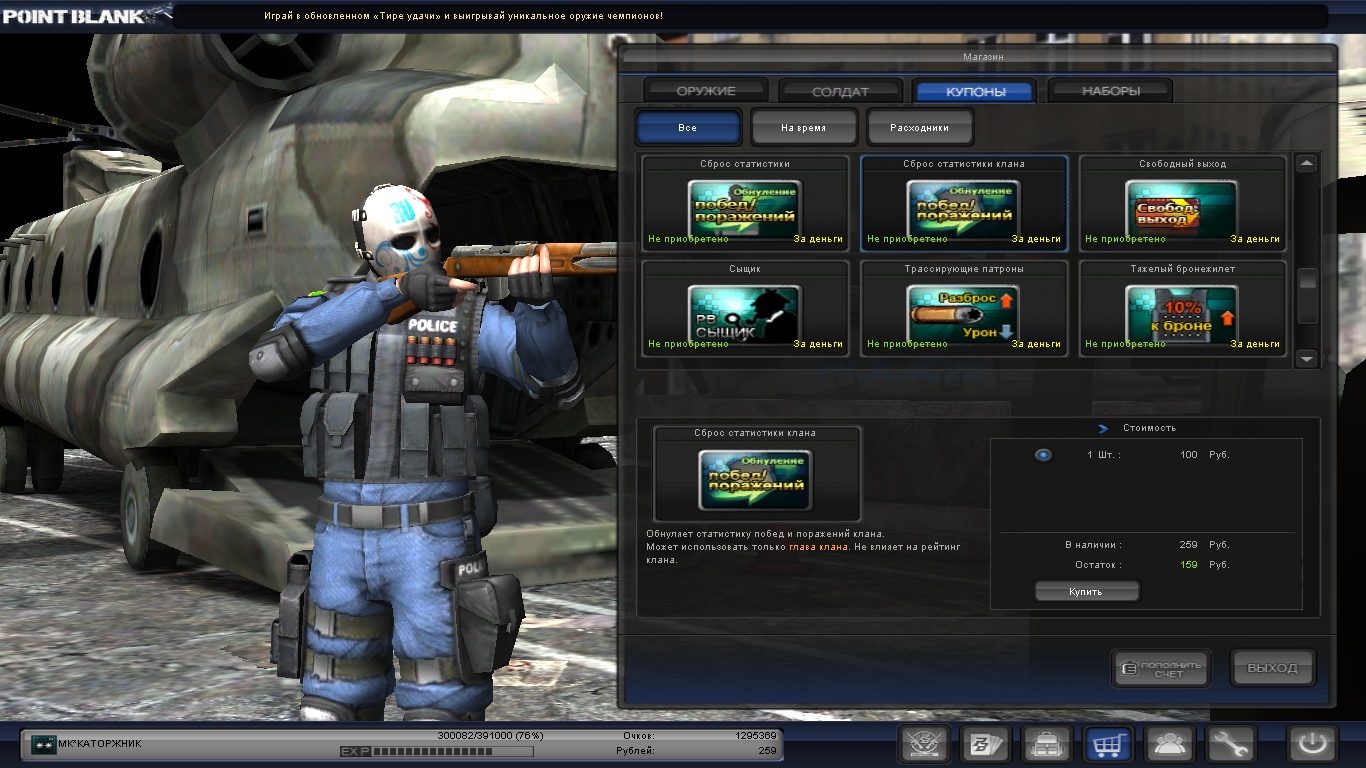Image resolution: width=1366 pixels, height=768 pixels.
Task: Select the Сыщик coupon
Action: click(x=745, y=308)
